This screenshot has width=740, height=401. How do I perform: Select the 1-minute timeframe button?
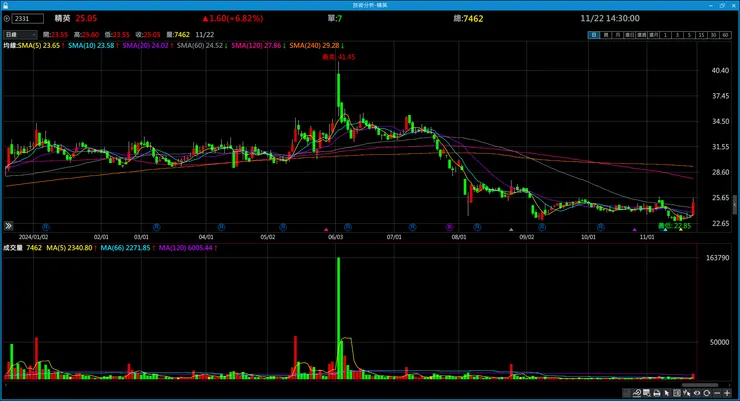pos(665,35)
